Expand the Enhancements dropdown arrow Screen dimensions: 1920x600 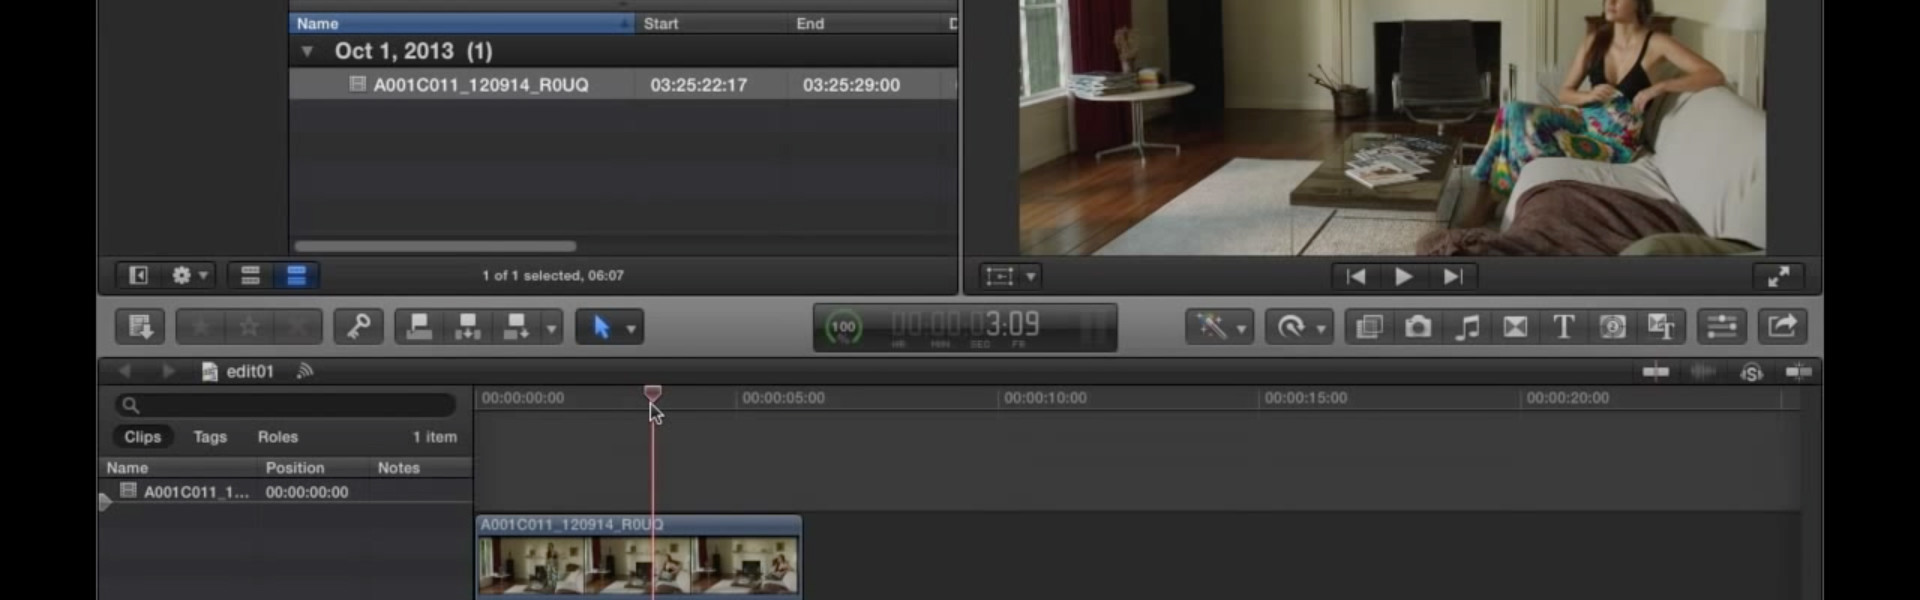tap(1241, 328)
